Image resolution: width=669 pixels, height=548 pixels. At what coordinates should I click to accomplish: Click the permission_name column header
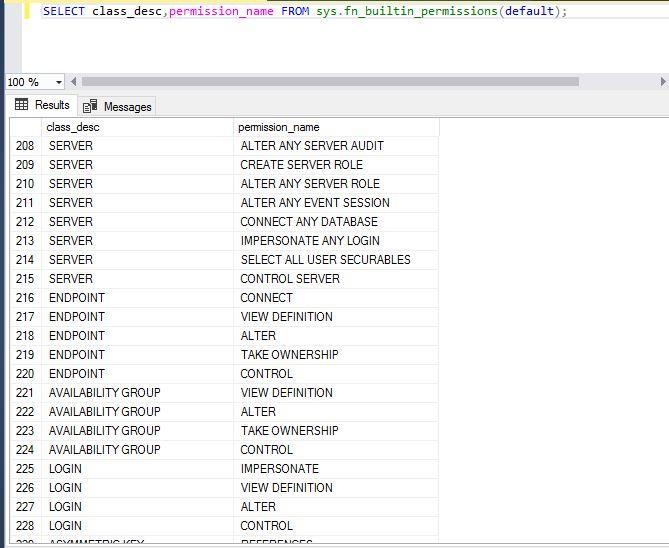(336, 127)
